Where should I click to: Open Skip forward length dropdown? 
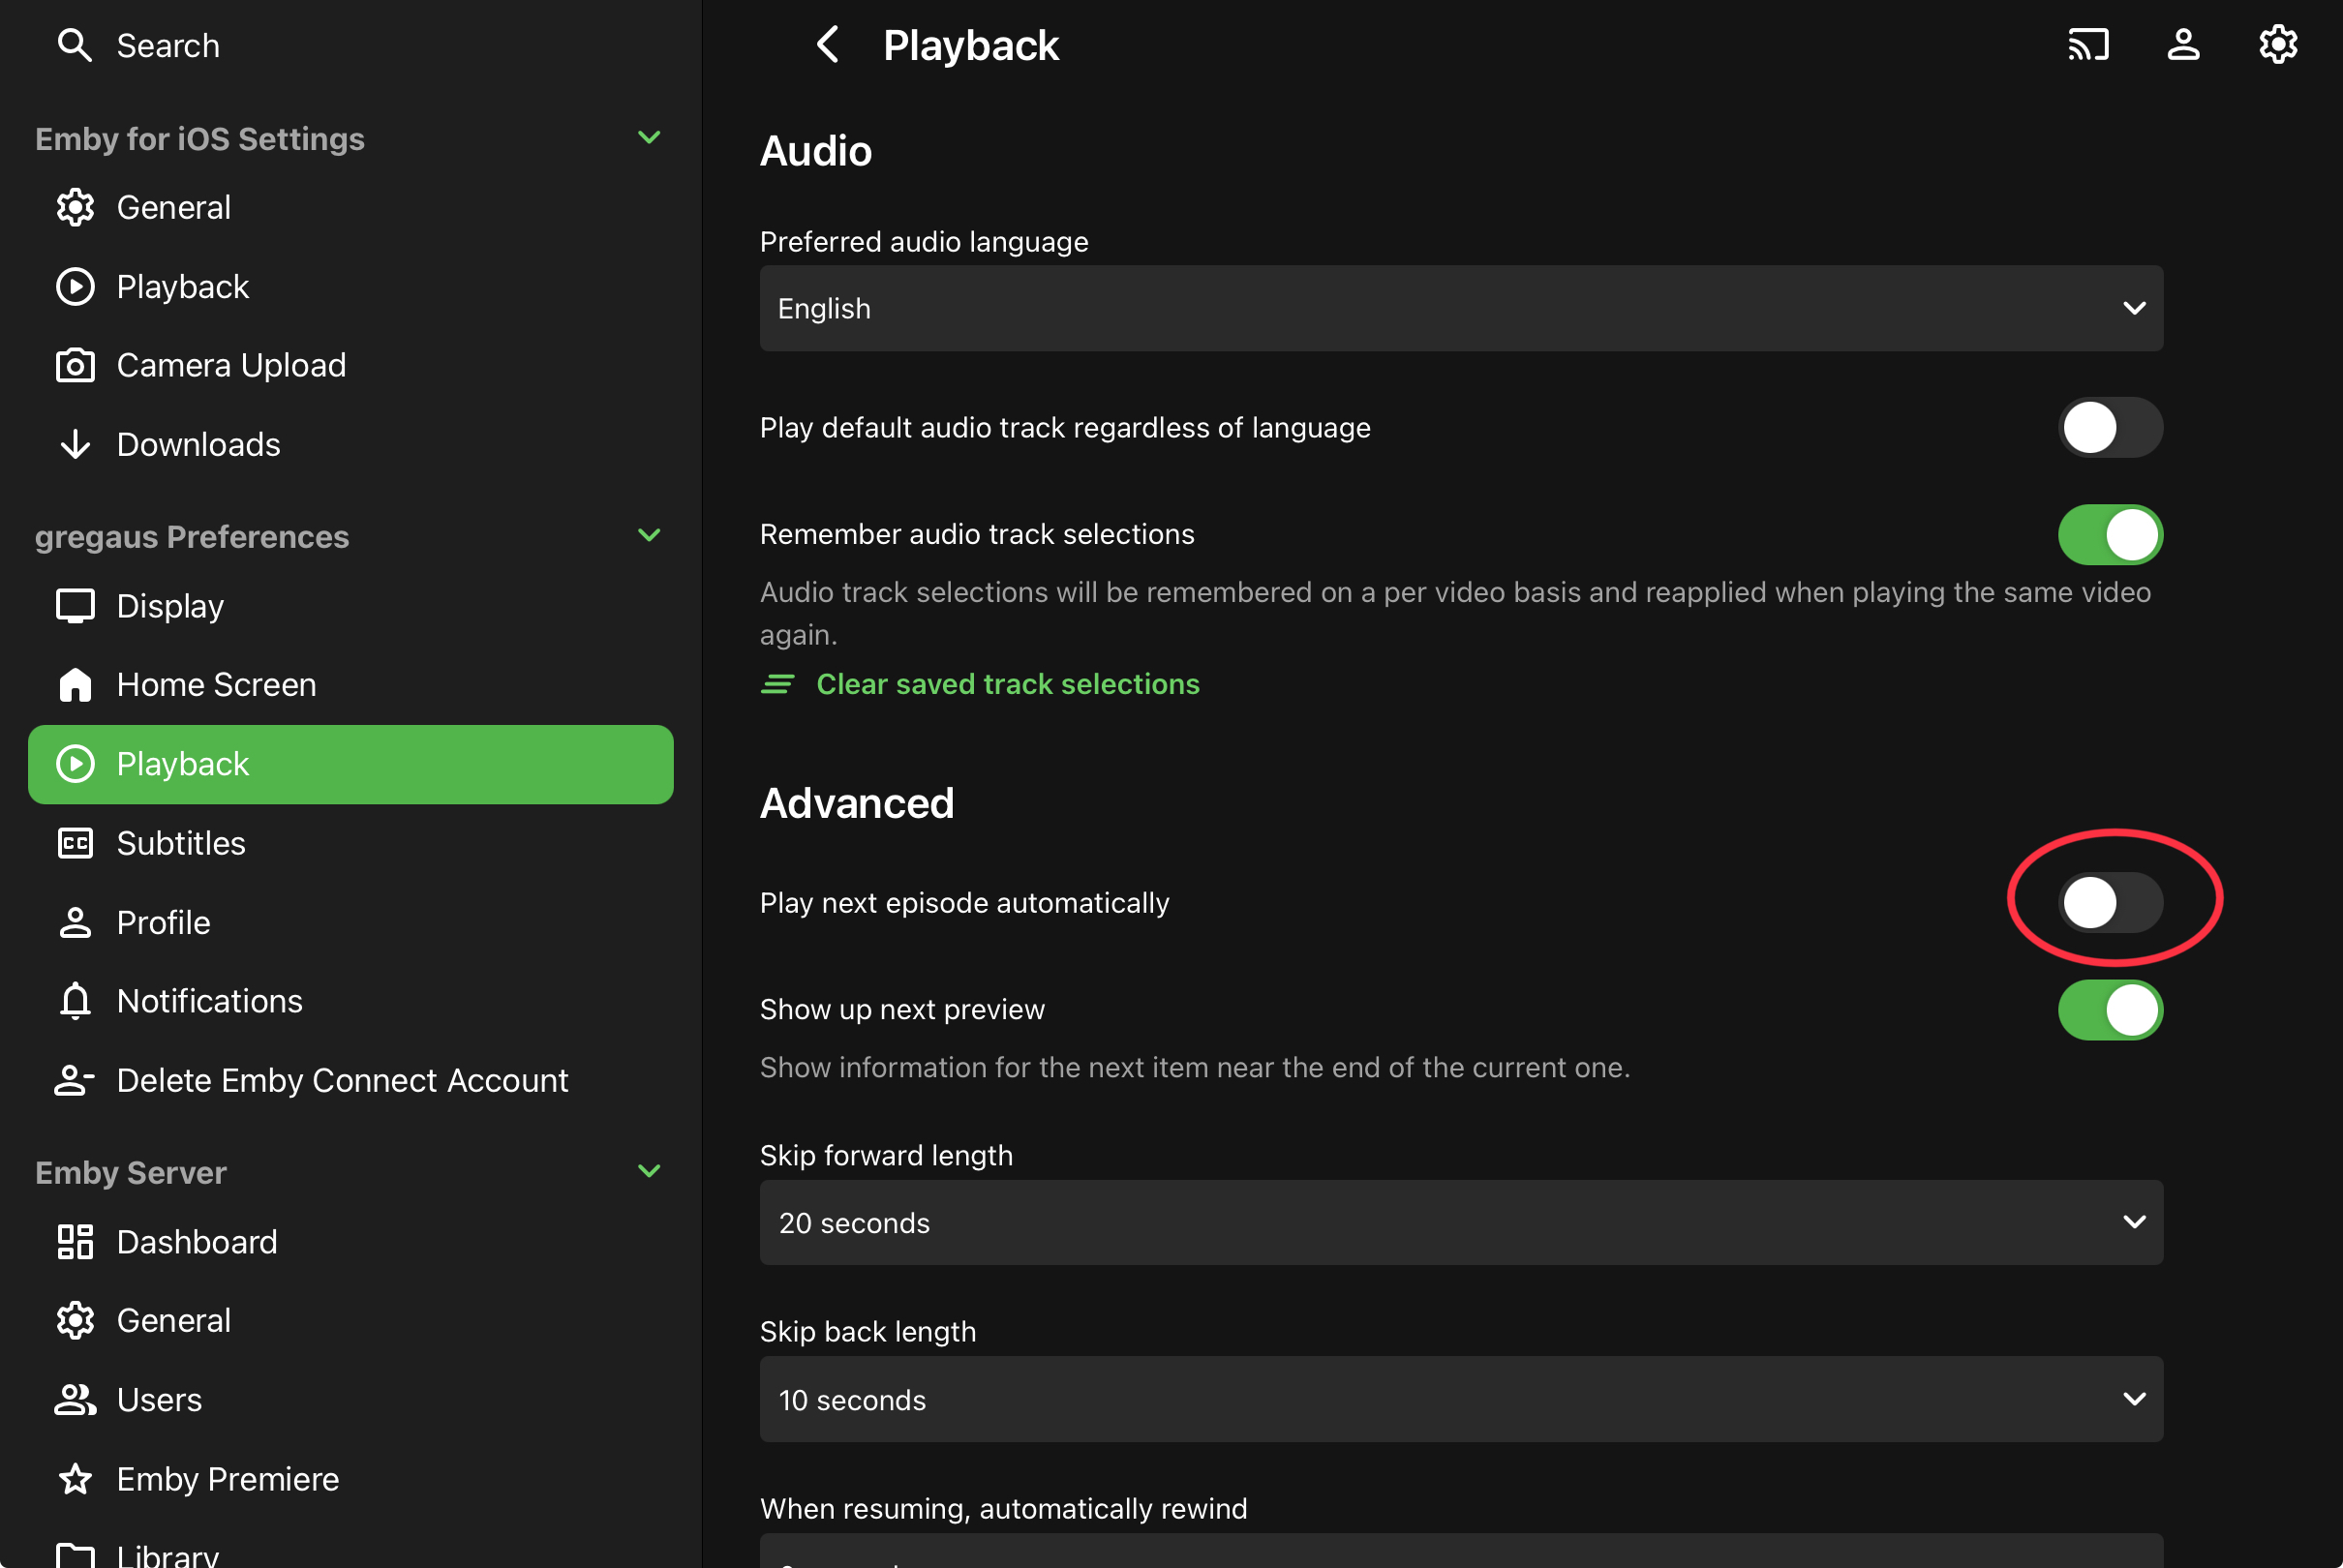(1460, 1222)
